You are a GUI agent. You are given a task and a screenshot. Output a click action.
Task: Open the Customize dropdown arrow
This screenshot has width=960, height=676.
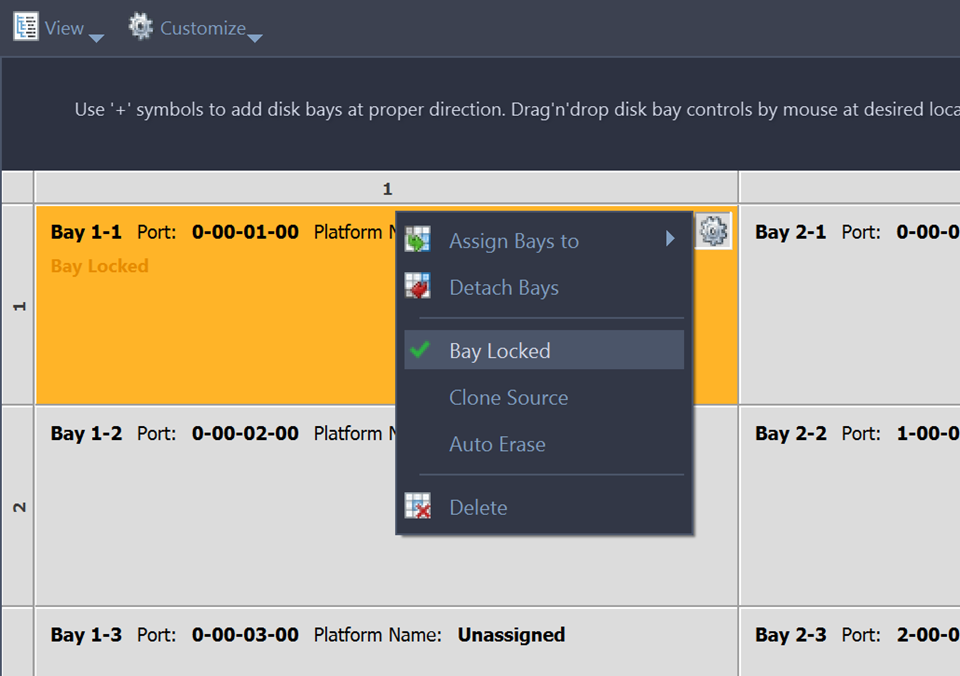(x=255, y=39)
